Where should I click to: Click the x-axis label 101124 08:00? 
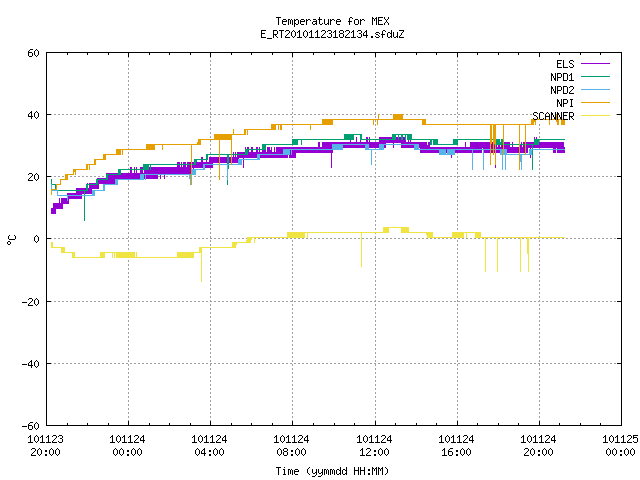[291, 446]
